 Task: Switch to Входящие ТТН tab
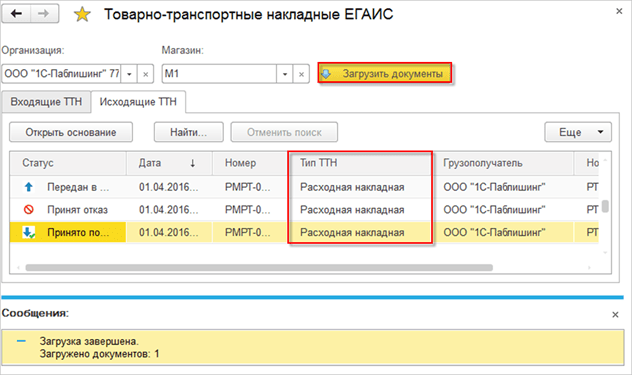[x=46, y=102]
